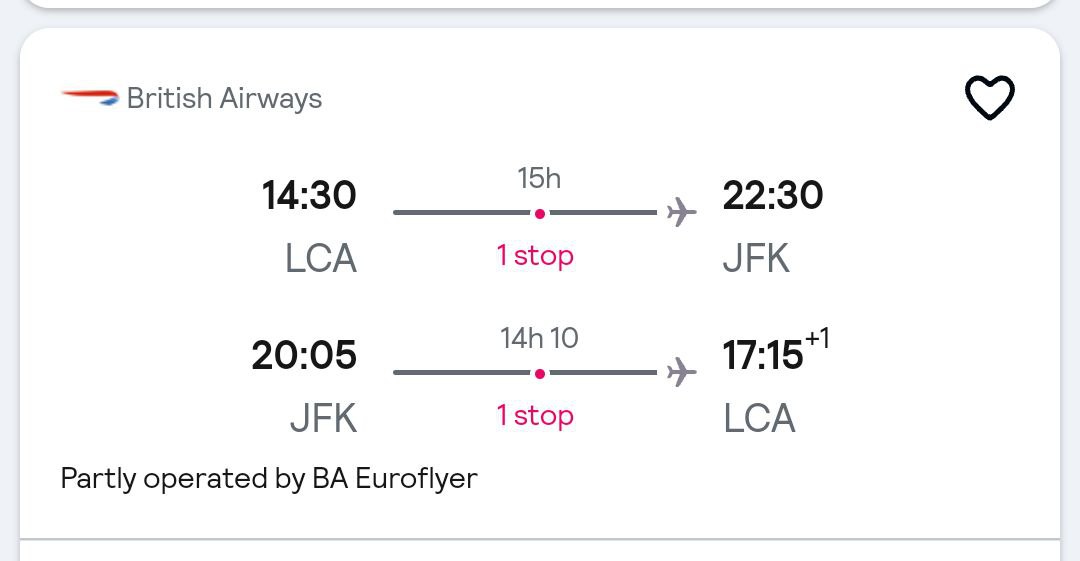Click outbound destination airport JFK
1080x561 pixels.
(x=756, y=259)
